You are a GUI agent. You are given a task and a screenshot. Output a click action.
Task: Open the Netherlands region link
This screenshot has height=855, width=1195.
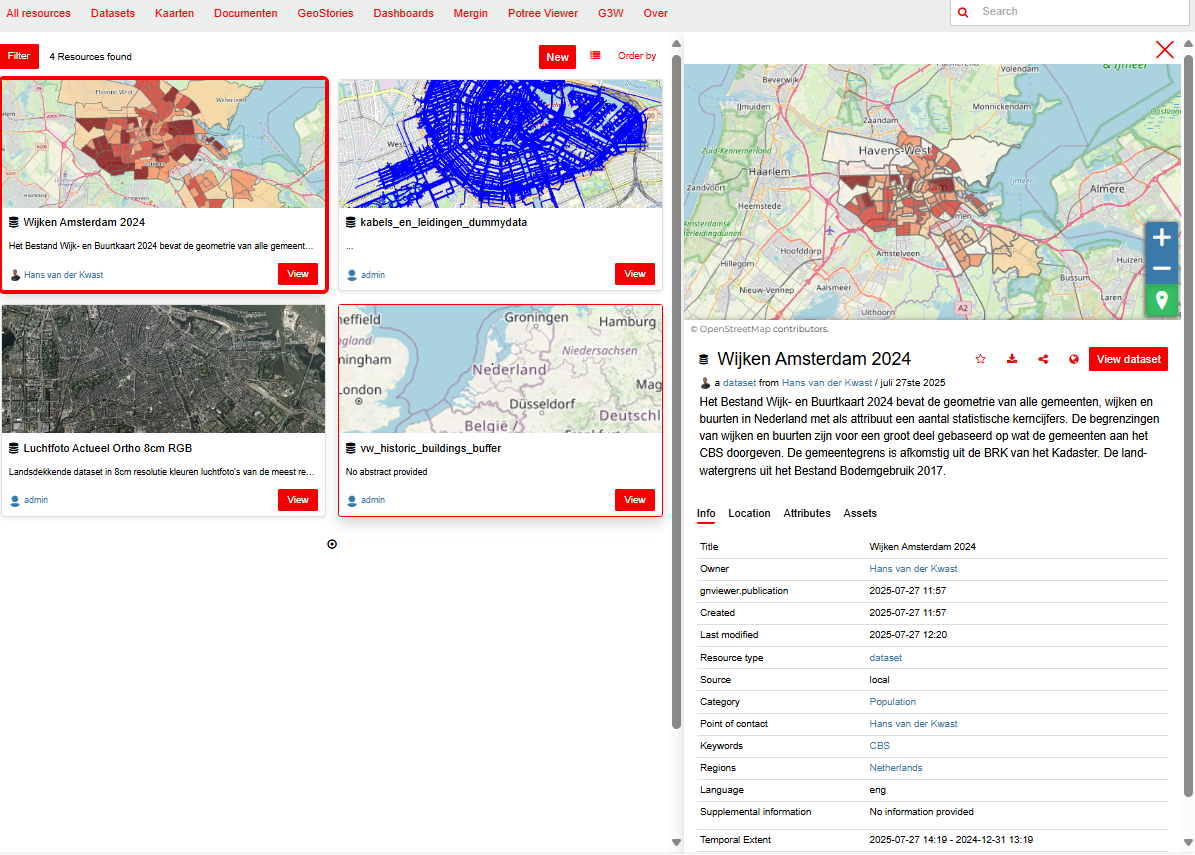[x=895, y=768]
